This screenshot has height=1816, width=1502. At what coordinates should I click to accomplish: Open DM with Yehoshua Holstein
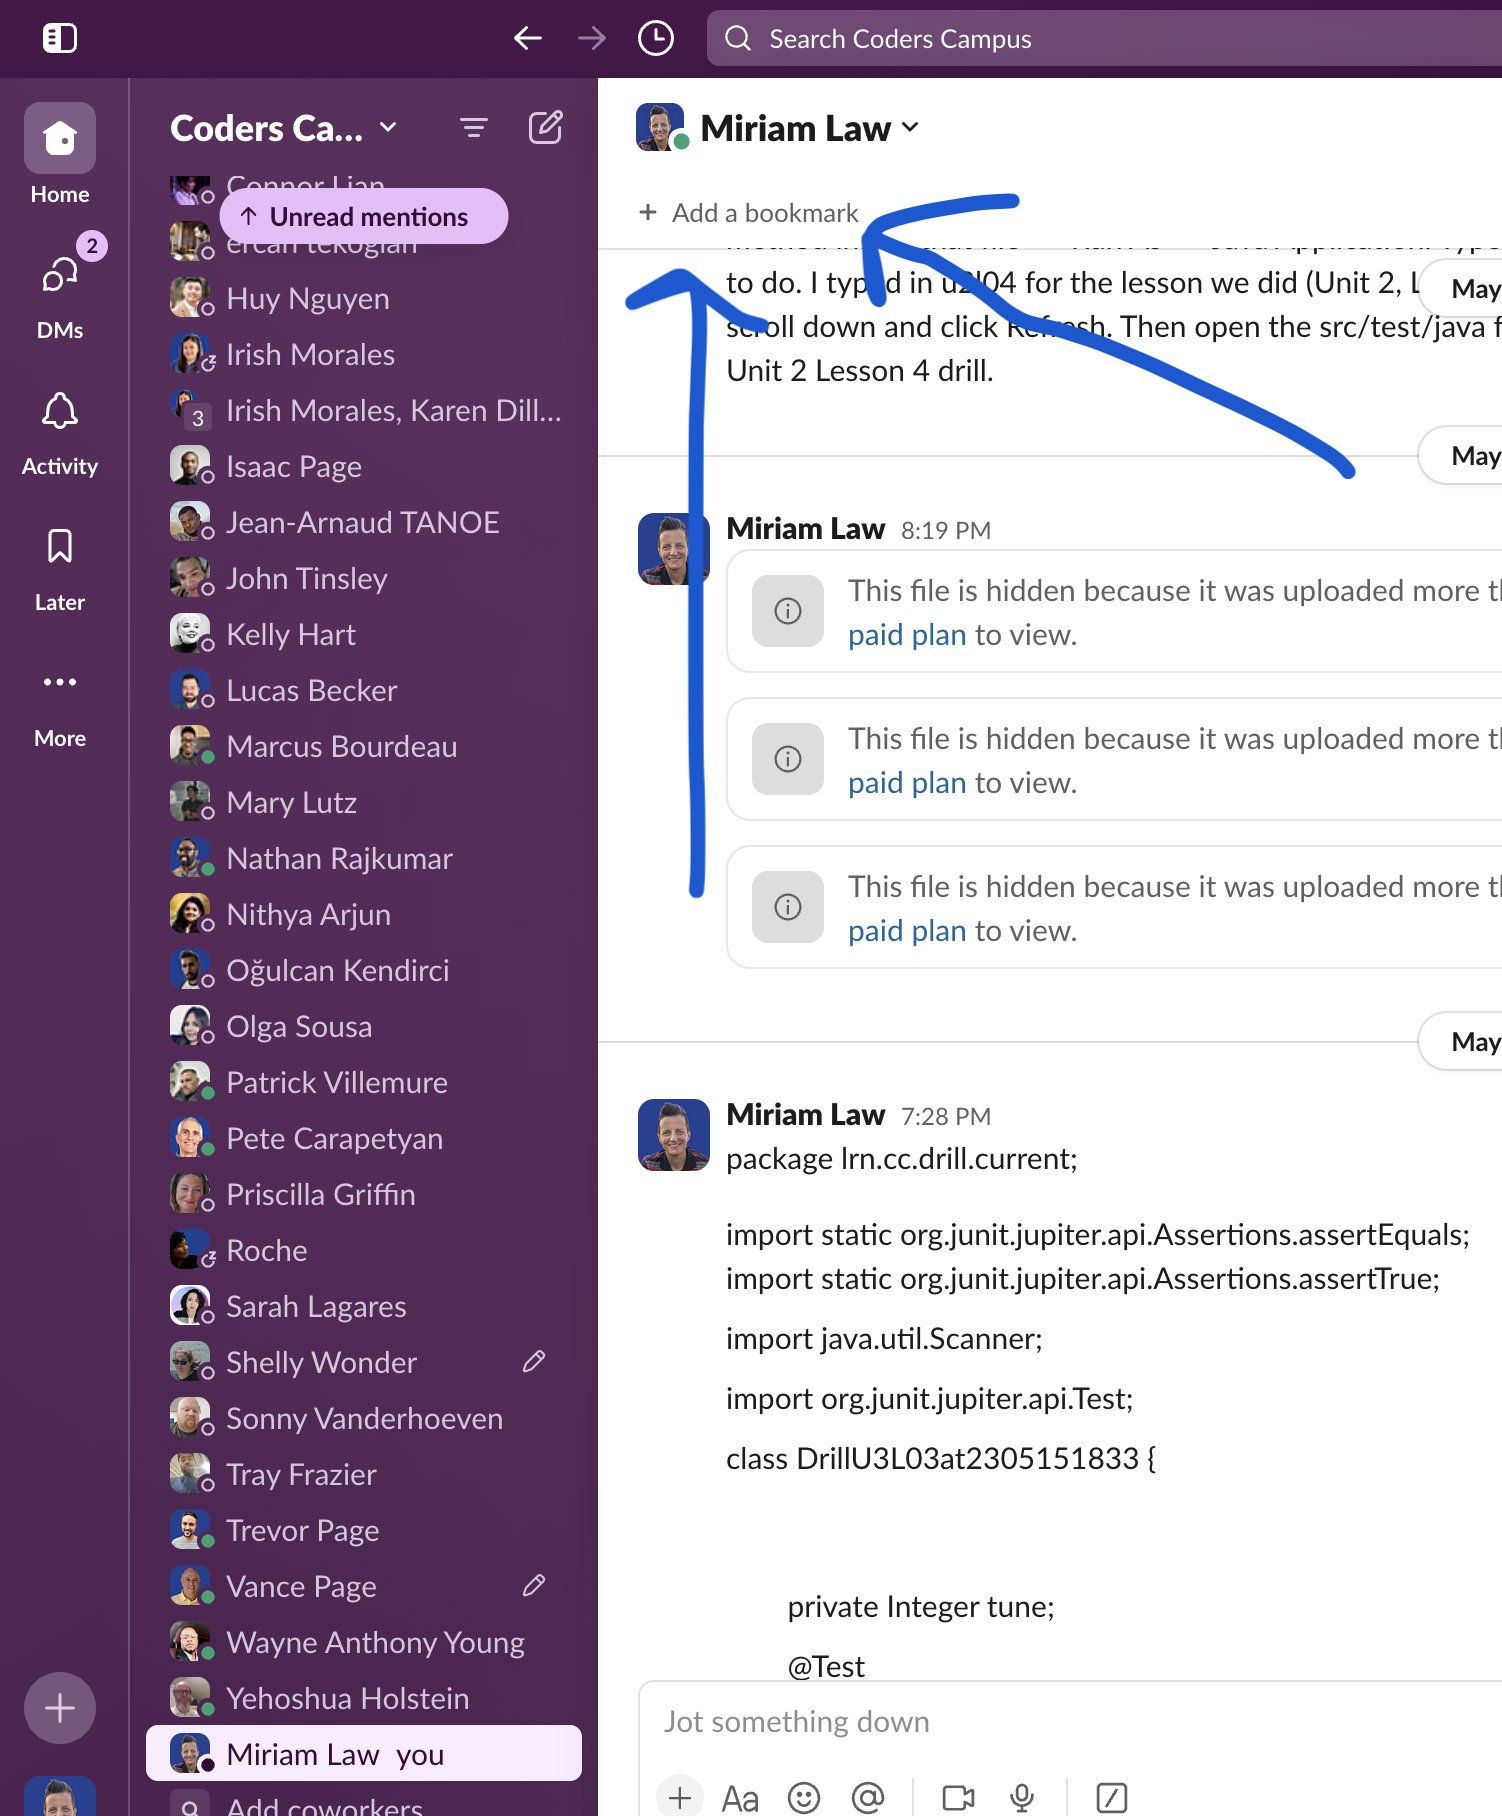point(364,1698)
